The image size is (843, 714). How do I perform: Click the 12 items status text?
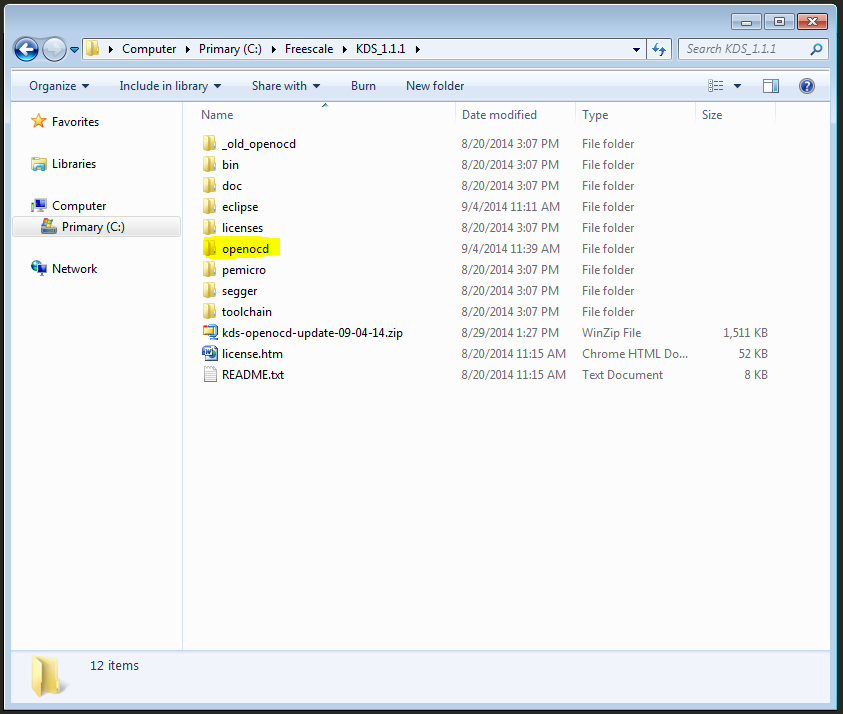coord(114,666)
